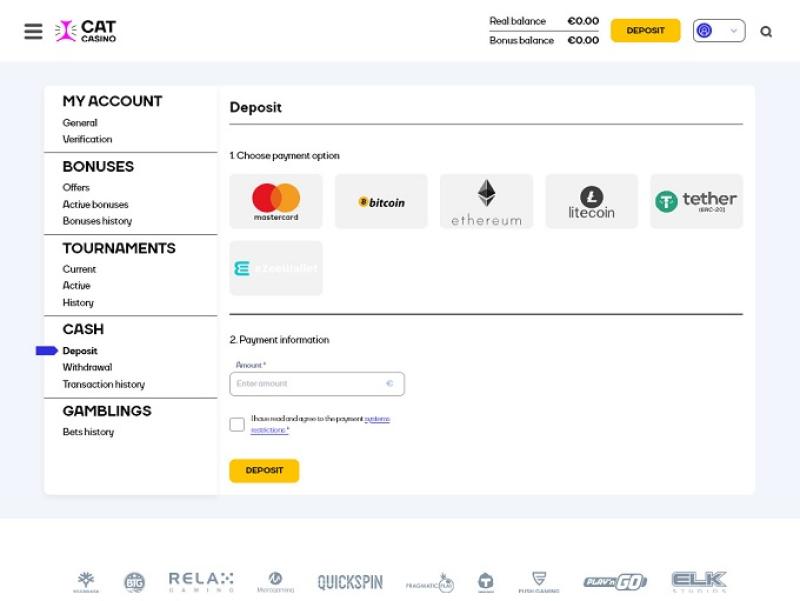The image size is (800, 601).
Task: Open the search magnifier icon
Action: click(766, 32)
